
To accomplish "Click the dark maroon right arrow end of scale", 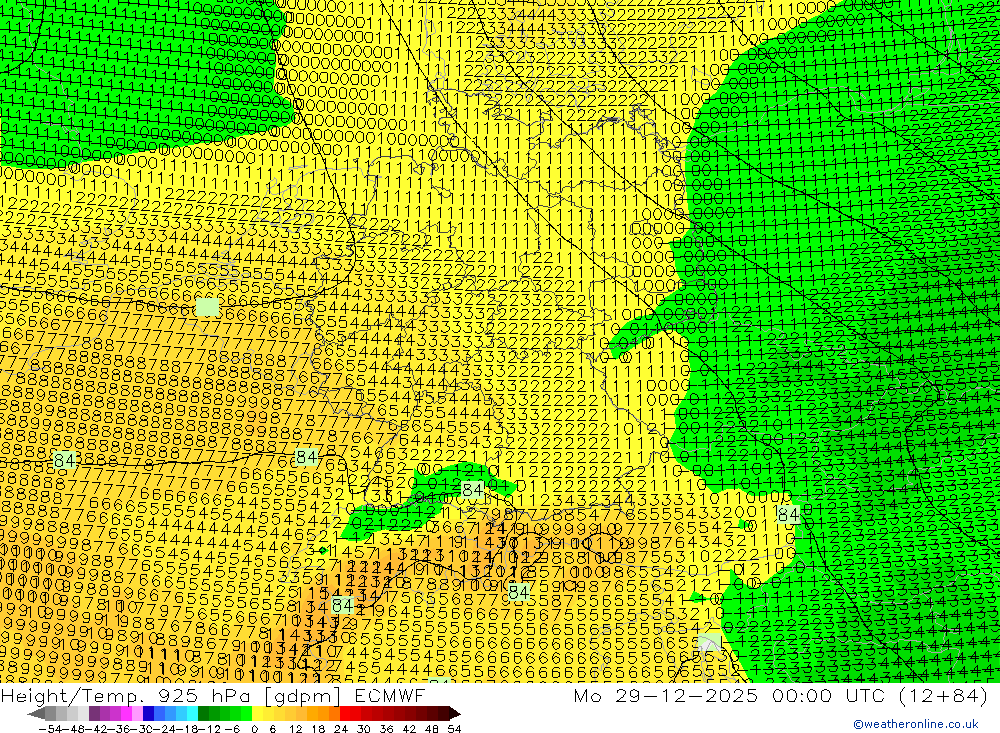I will pos(454,714).
